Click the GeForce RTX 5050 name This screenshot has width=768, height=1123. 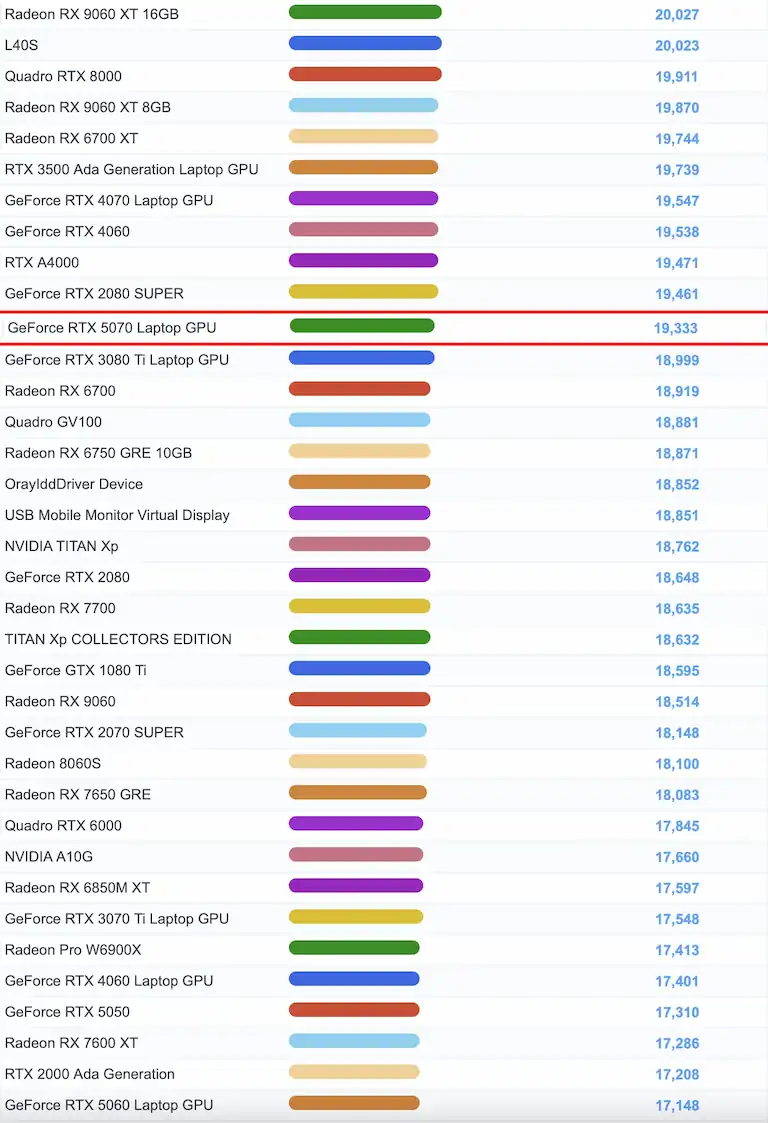pyautogui.click(x=67, y=1012)
